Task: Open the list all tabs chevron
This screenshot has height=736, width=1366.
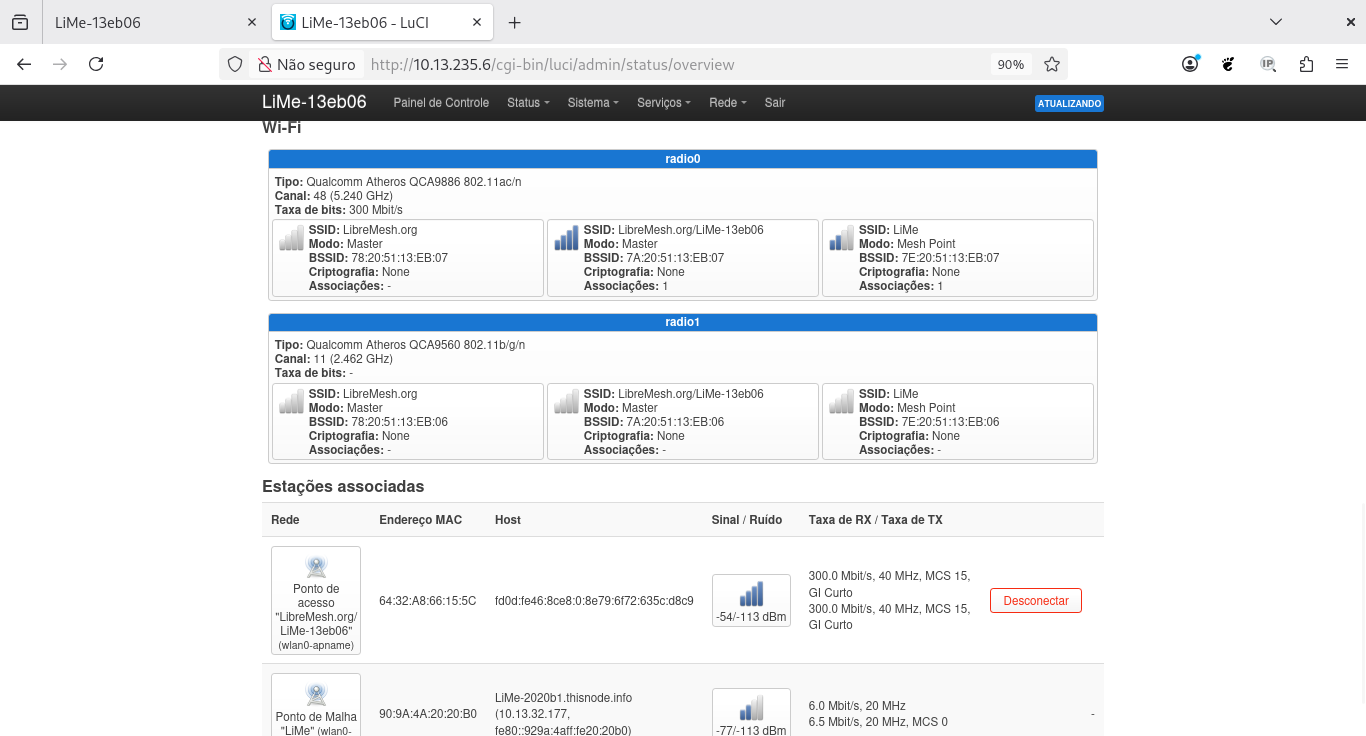Action: 1276,22
